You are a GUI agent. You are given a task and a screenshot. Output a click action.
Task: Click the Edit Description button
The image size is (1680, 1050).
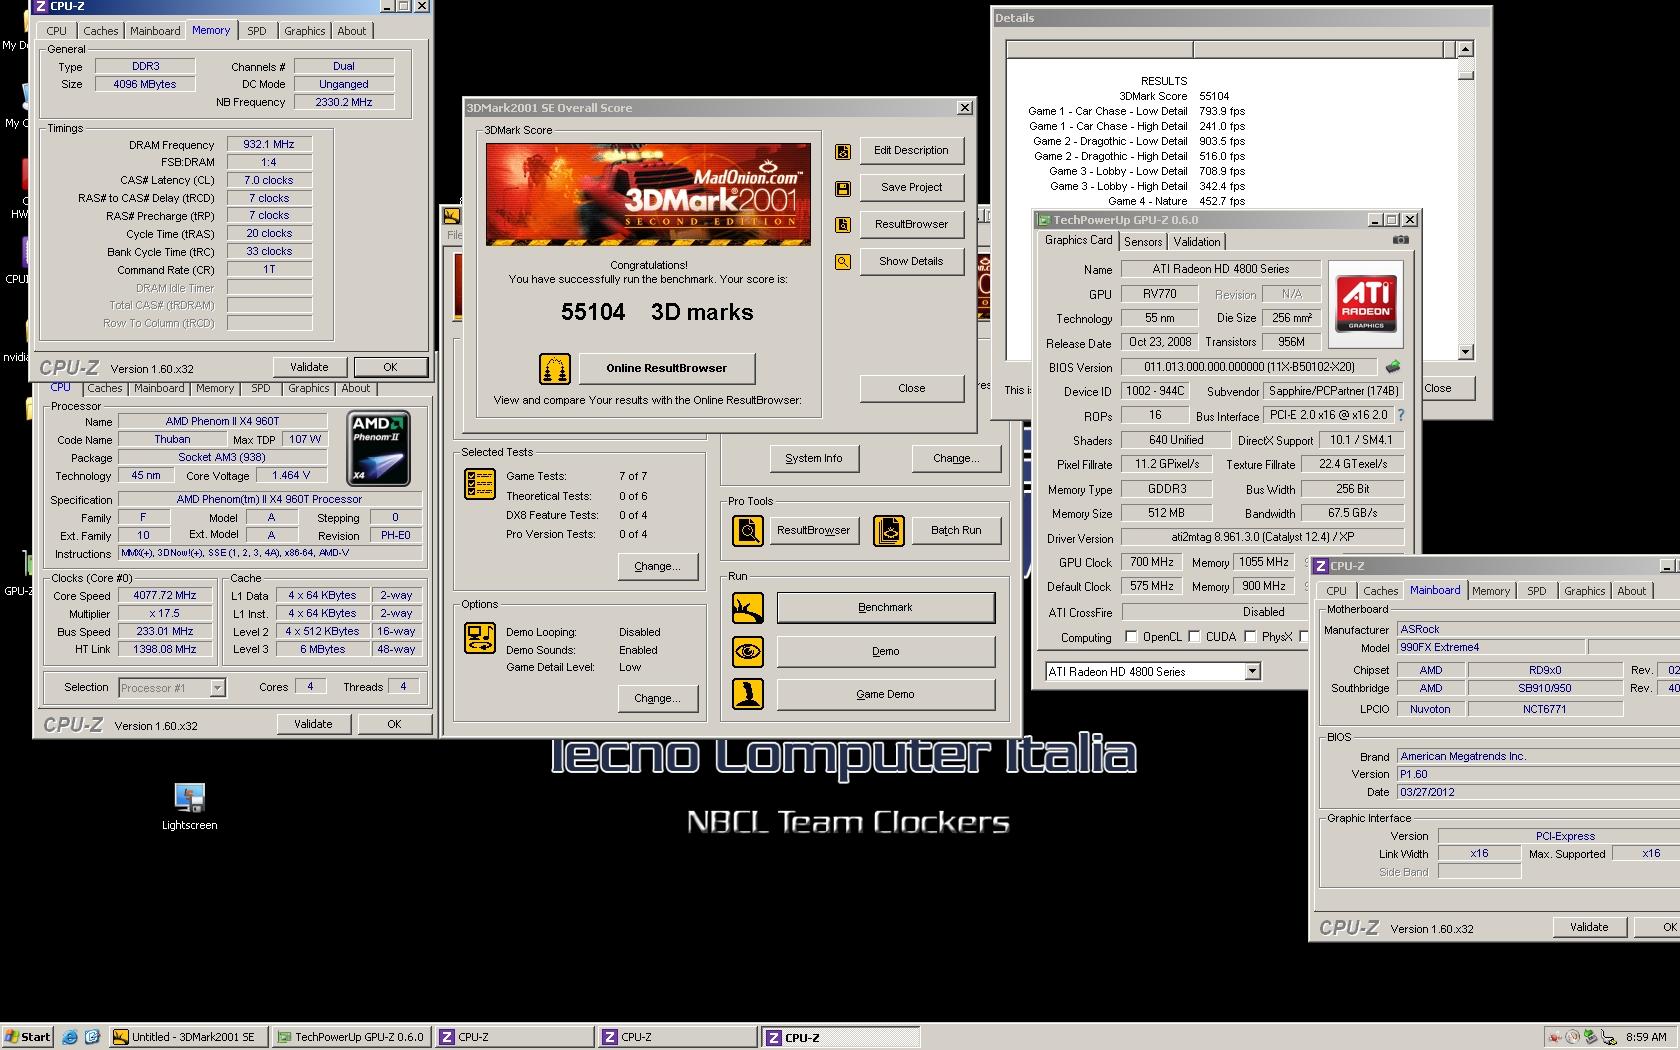point(911,151)
